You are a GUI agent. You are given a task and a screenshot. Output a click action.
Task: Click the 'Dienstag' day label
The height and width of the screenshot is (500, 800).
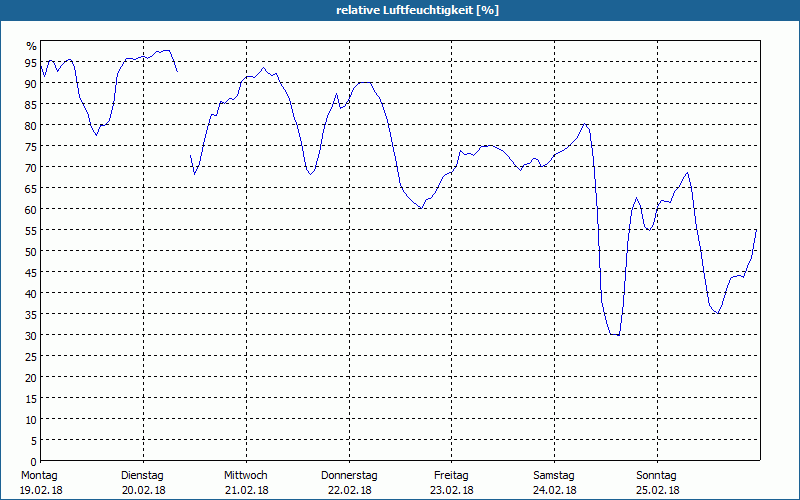142,476
